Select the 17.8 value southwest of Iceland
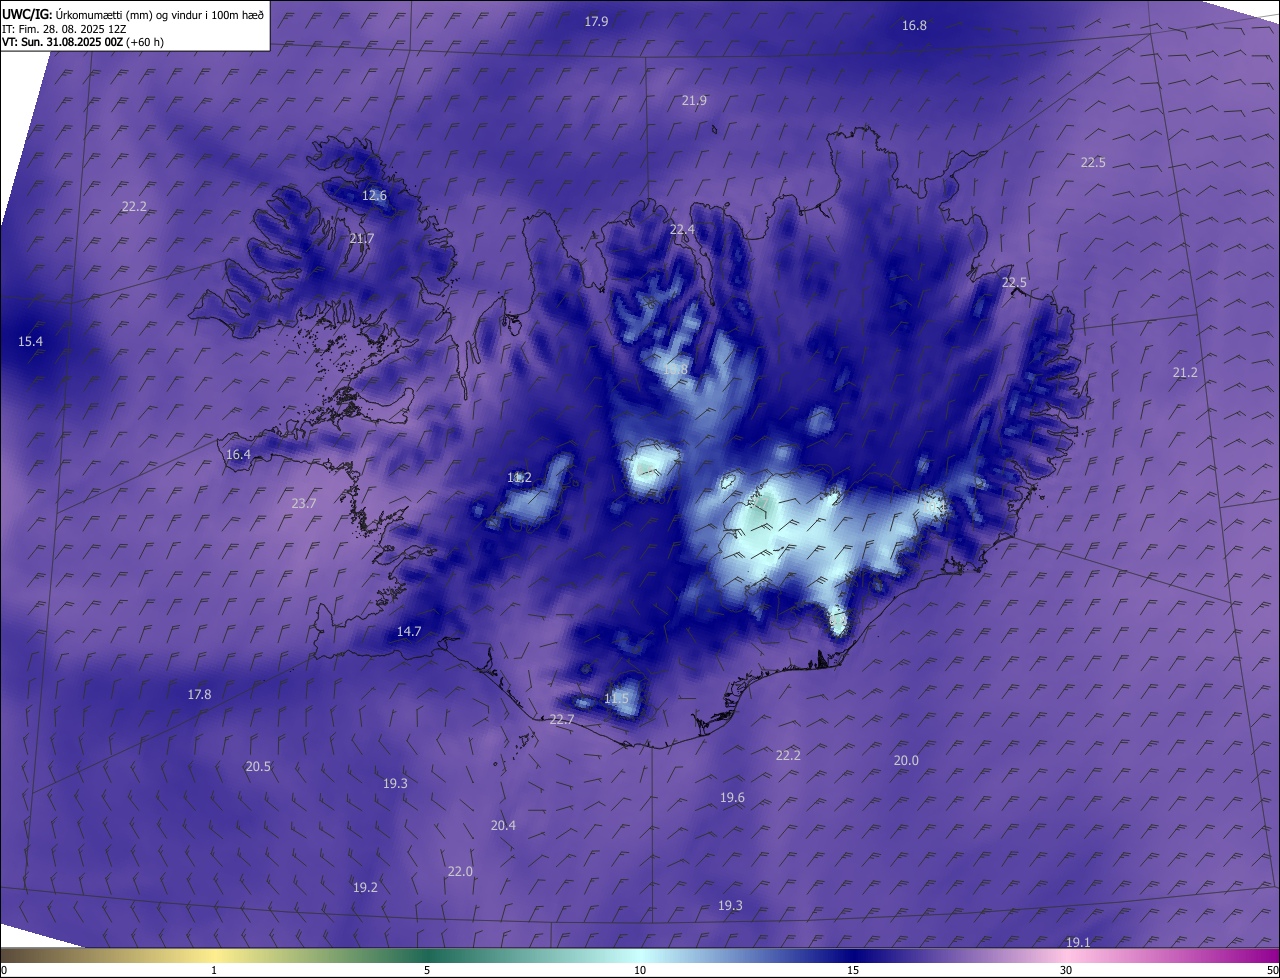 (199, 695)
